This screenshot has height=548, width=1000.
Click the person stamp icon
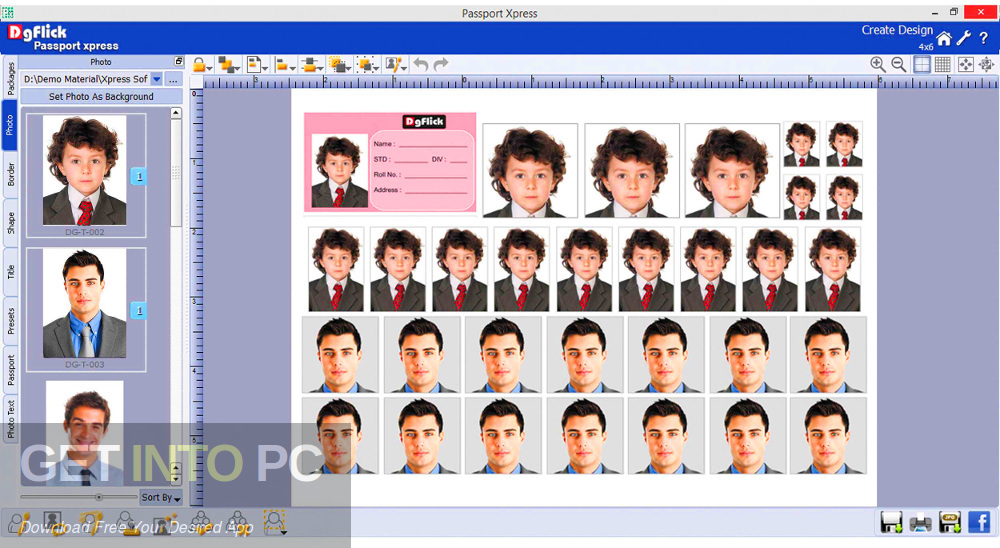click(128, 522)
